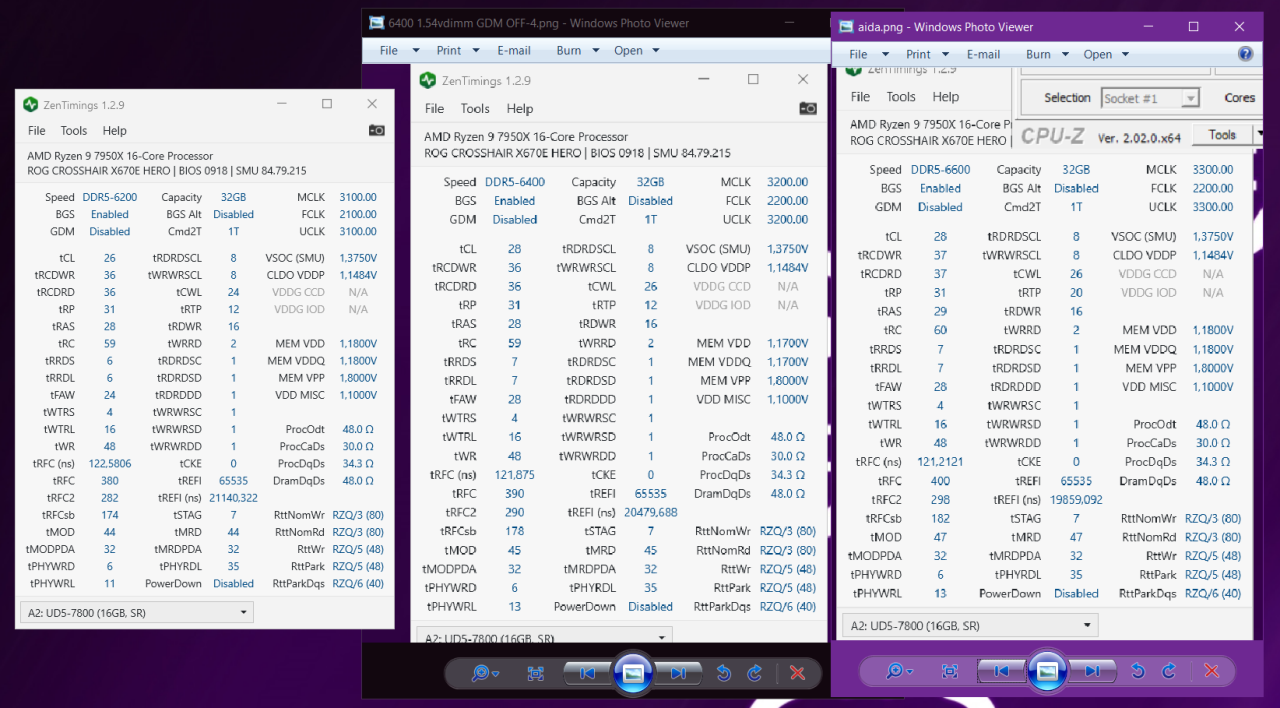
Task: Expand the Open dropdown in 6400 photo viewer
Action: pyautogui.click(x=634, y=51)
